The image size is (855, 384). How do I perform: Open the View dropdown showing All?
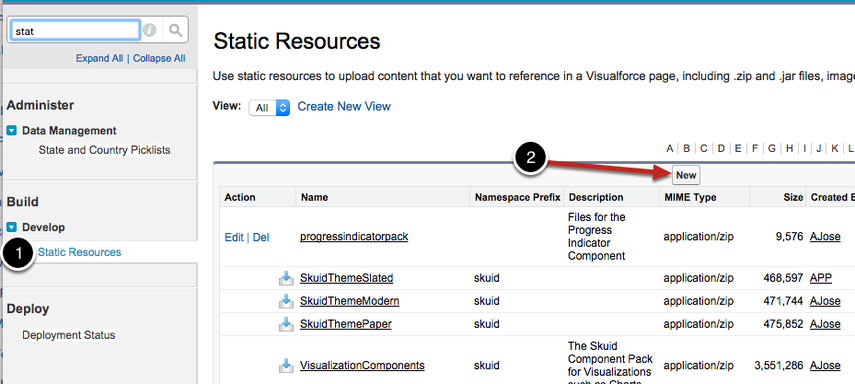[269, 107]
